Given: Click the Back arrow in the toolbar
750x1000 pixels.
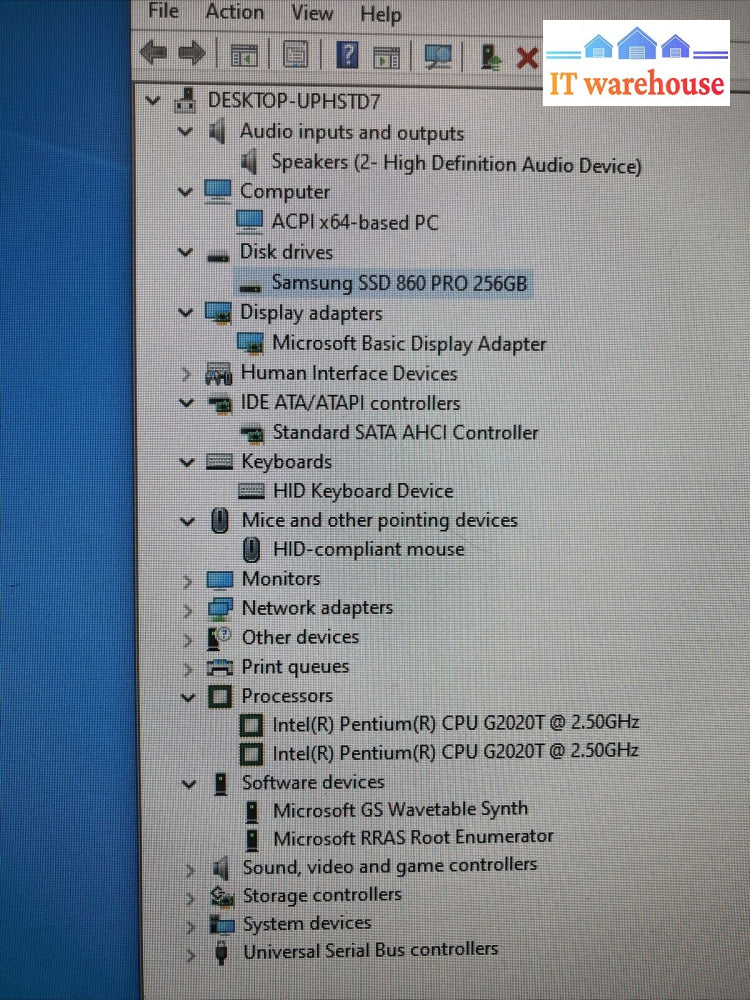Looking at the screenshot, I should [153, 53].
